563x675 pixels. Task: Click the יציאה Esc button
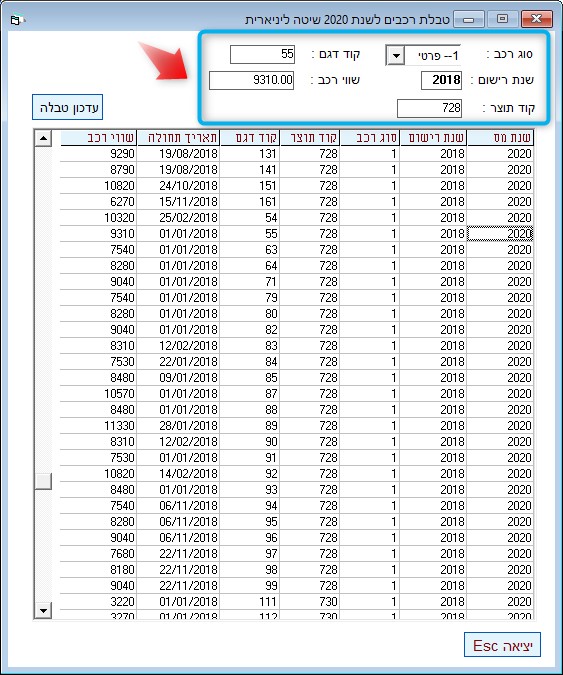pos(502,644)
